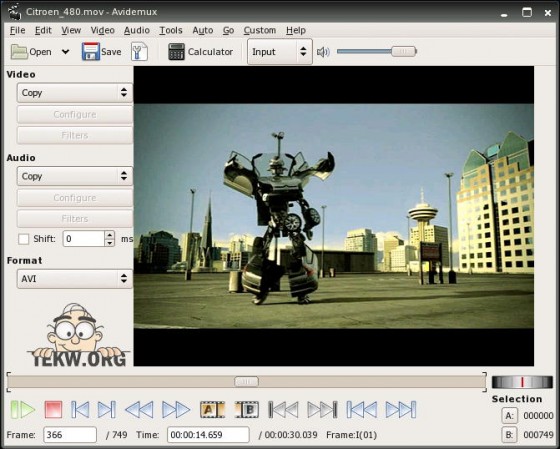Screen dimensions: 560x449
Task: Click the jog shuttle wheel control
Action: pyautogui.click(x=522, y=382)
